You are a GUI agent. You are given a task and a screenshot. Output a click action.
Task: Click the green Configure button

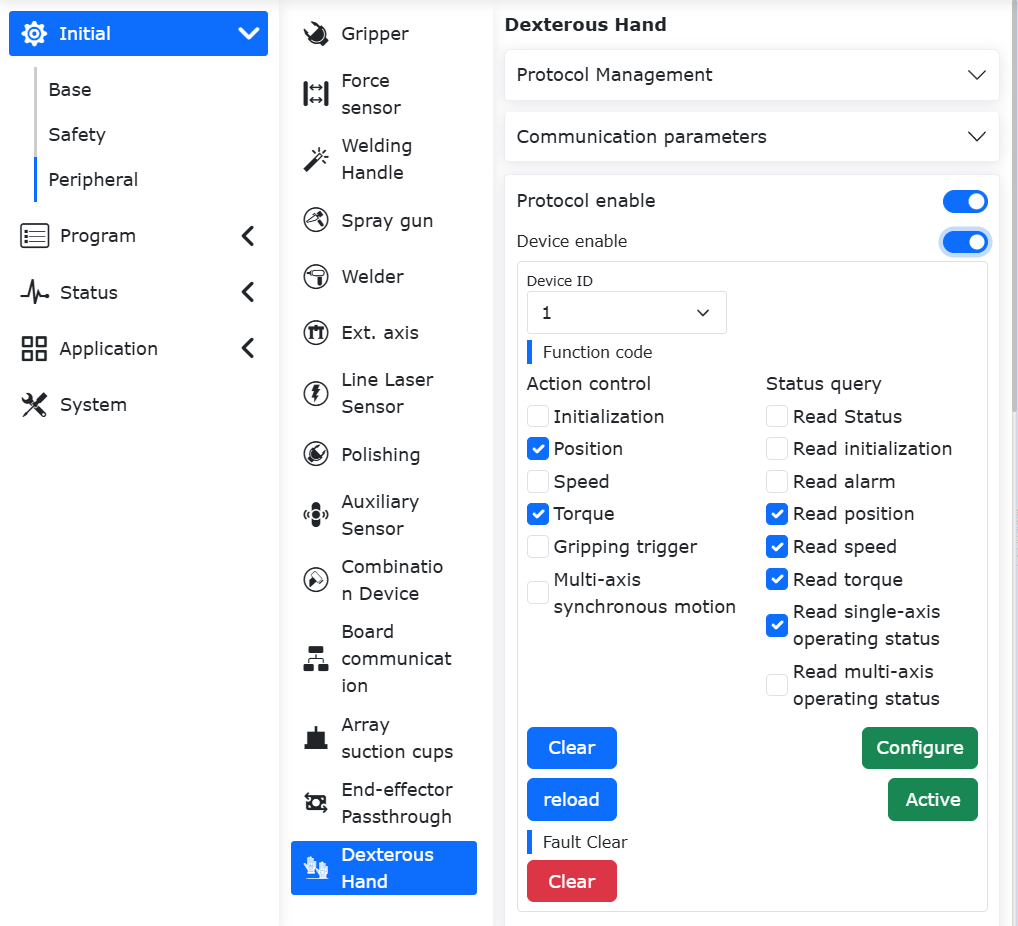tap(919, 748)
